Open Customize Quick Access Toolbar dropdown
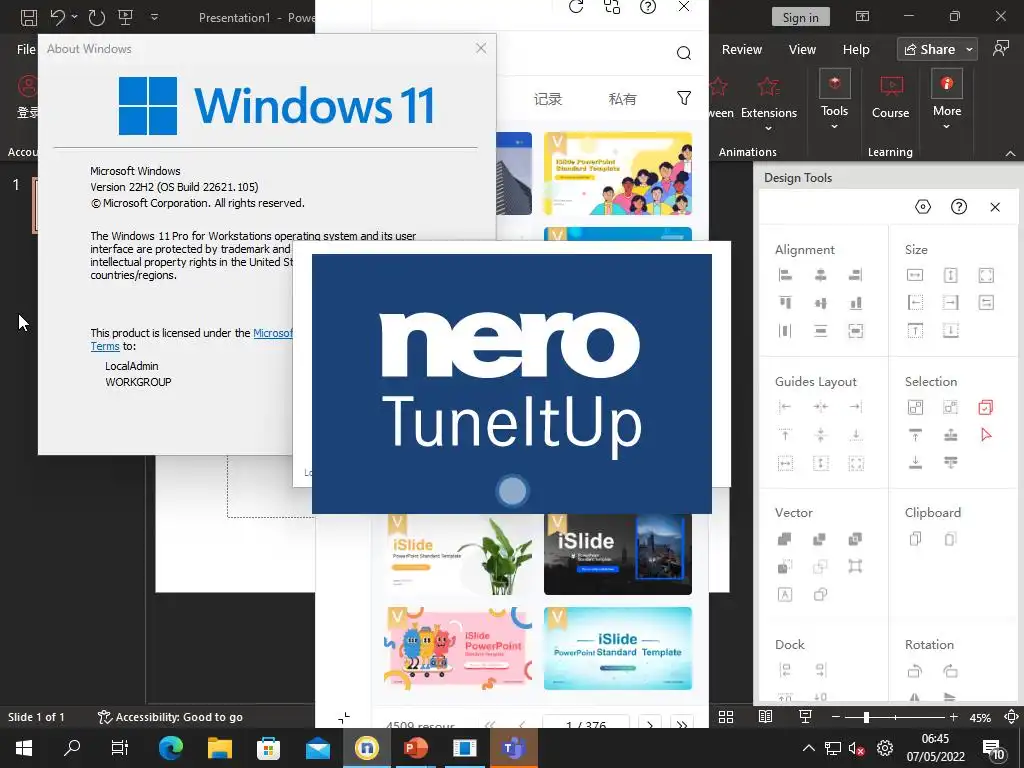 tap(155, 17)
